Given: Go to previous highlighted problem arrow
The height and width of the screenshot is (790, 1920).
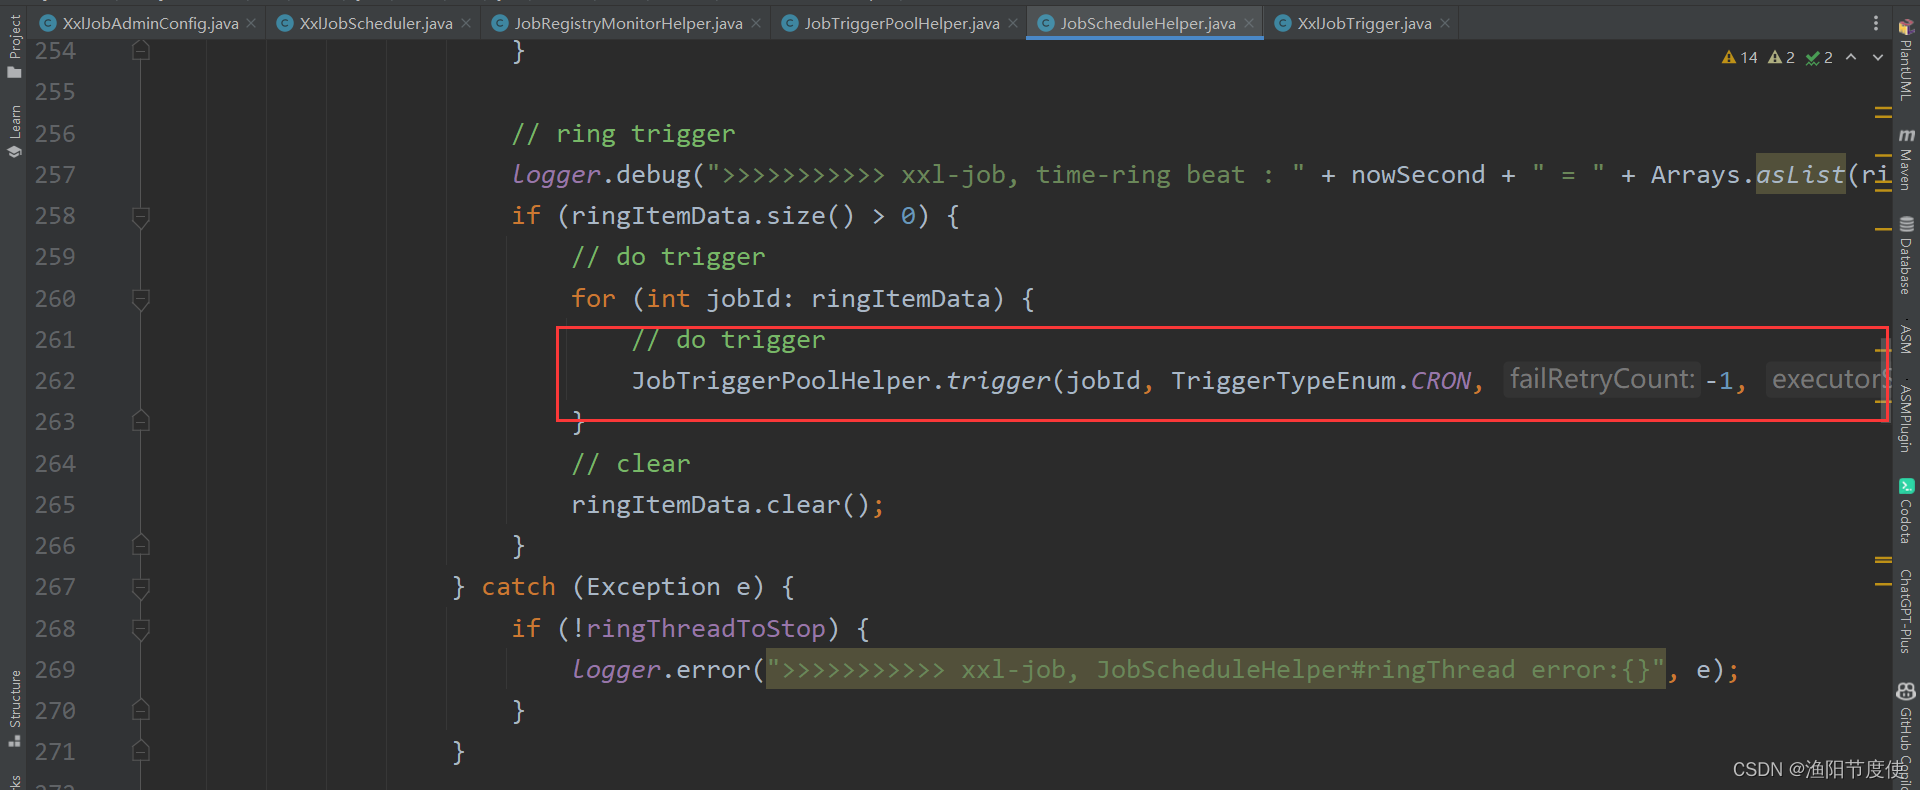Looking at the screenshot, I should coord(1851,57).
